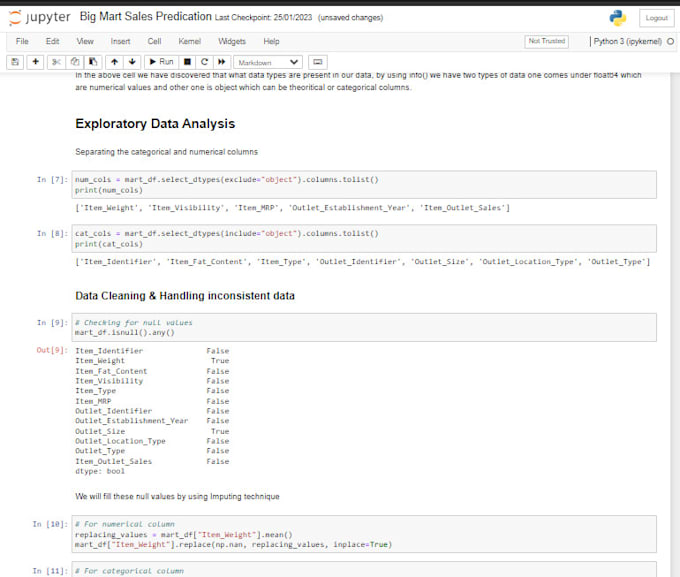Click the Jupyter logo

pyautogui.click(x=39, y=17)
